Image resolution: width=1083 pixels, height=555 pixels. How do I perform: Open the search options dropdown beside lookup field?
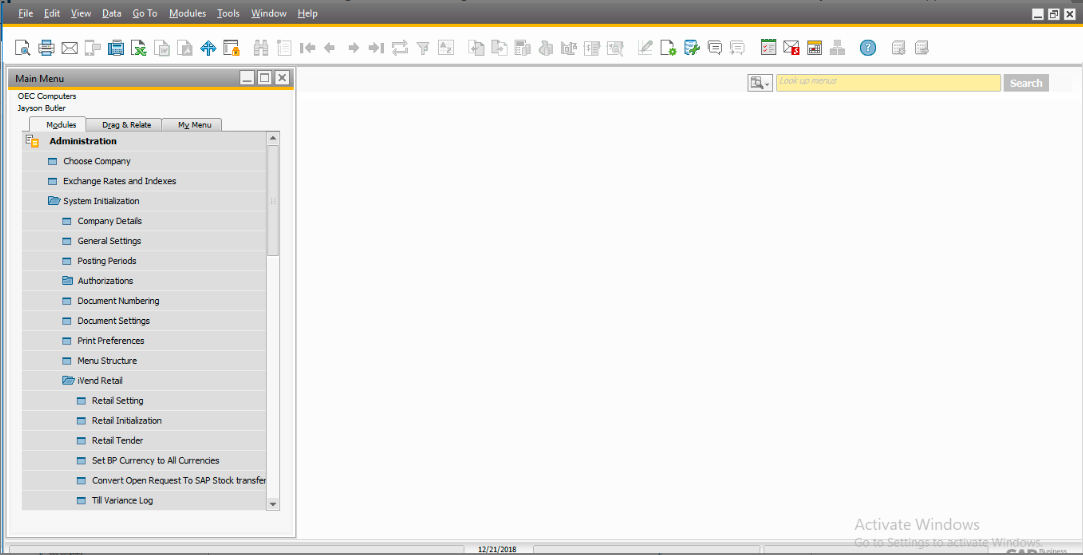coord(760,83)
